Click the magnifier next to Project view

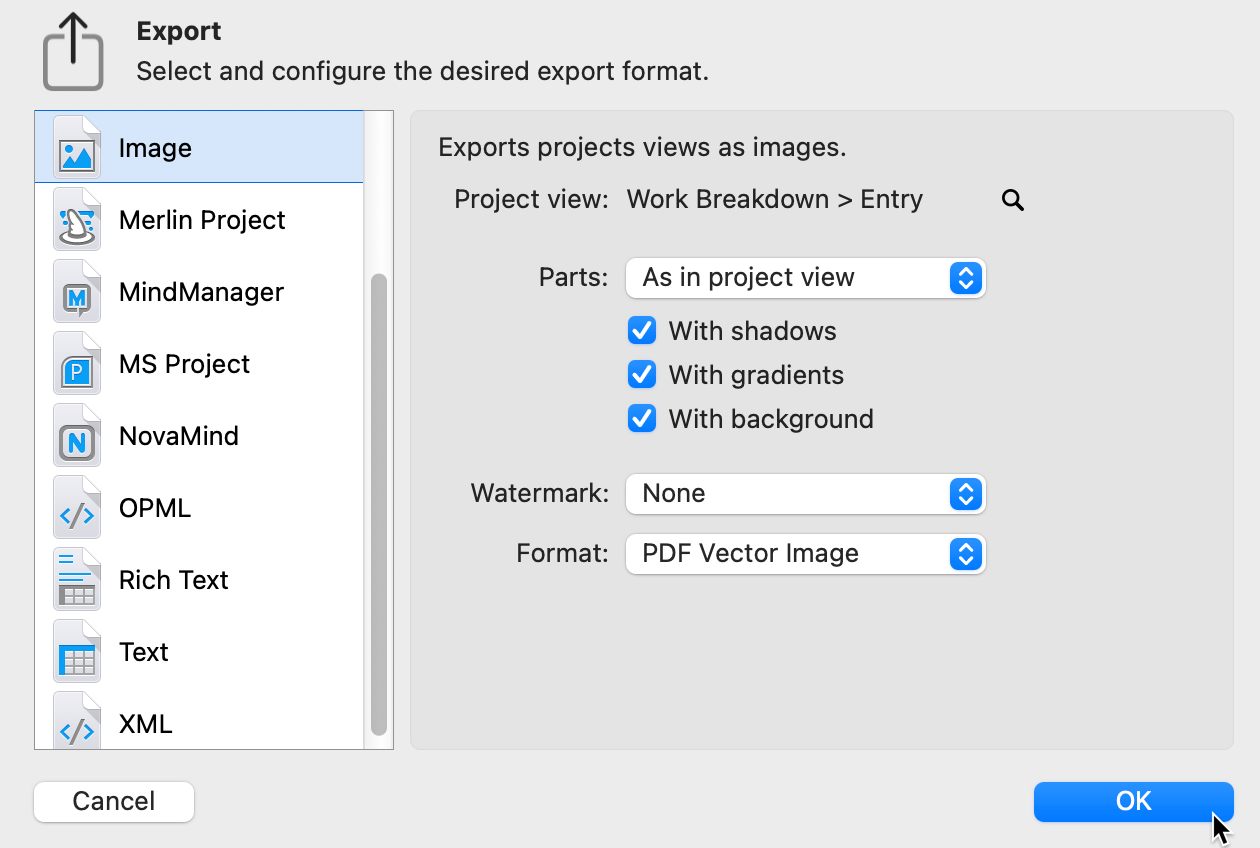[1012, 201]
